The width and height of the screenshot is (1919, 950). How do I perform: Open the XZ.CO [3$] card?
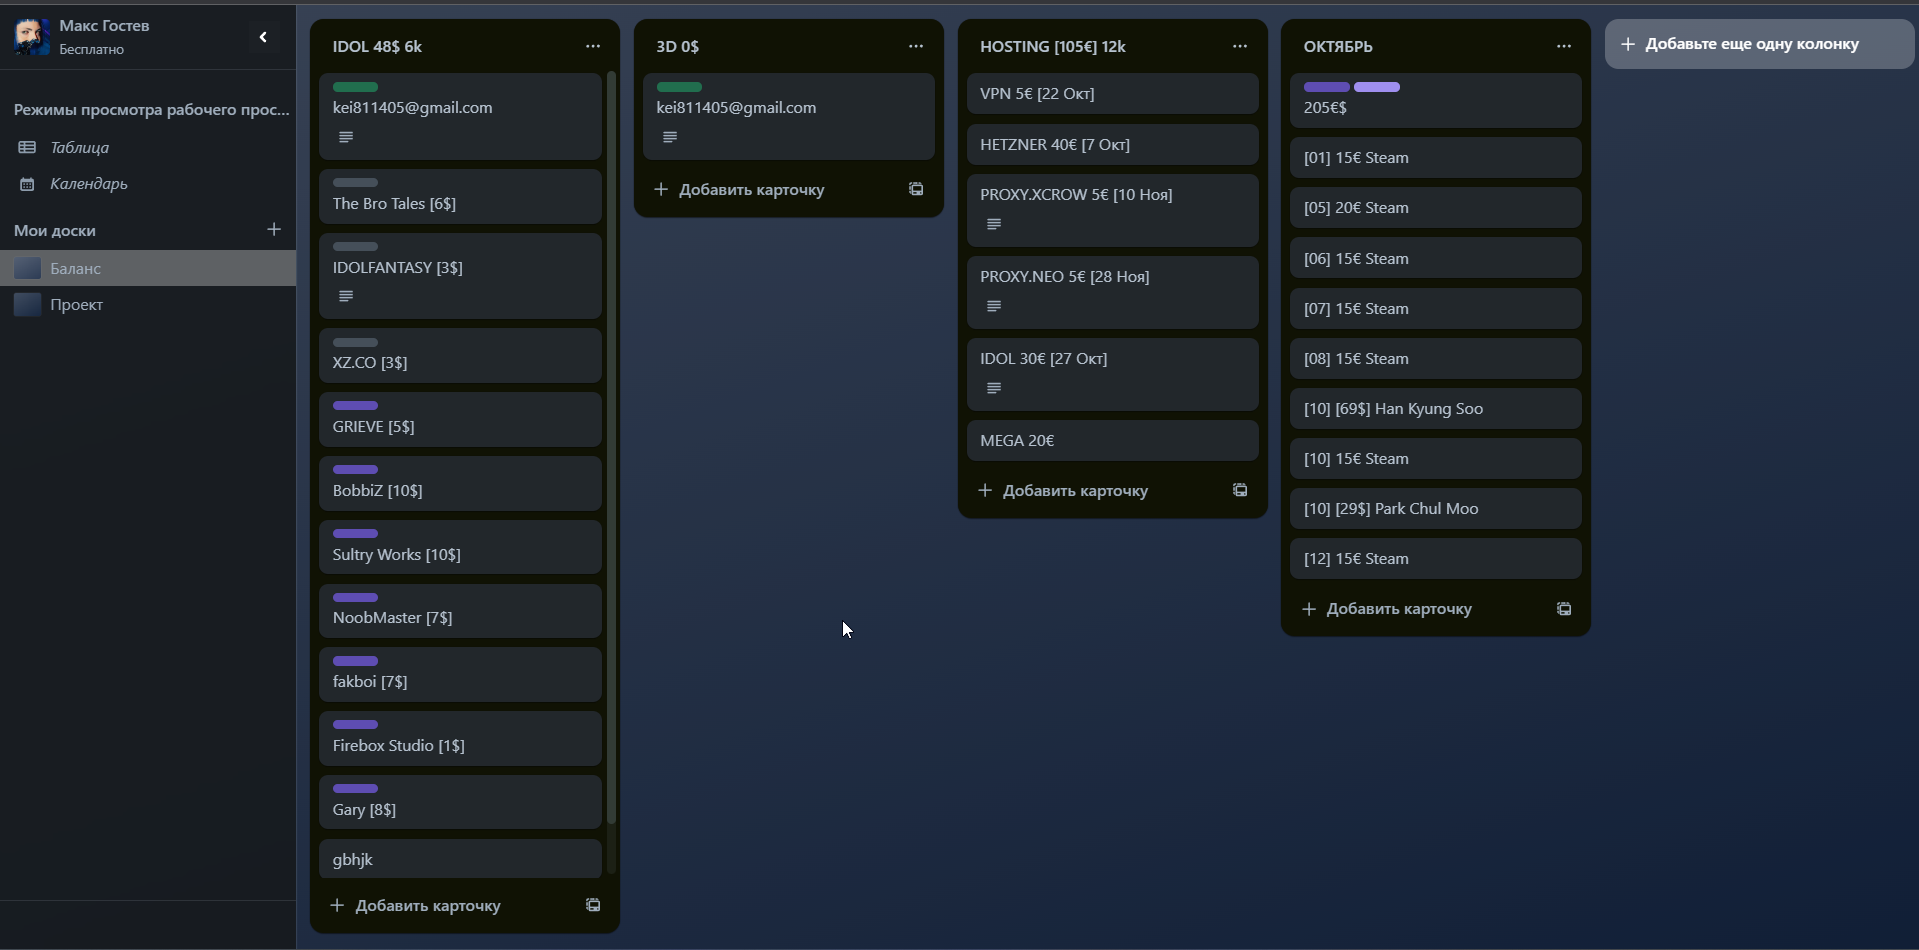[x=460, y=355]
